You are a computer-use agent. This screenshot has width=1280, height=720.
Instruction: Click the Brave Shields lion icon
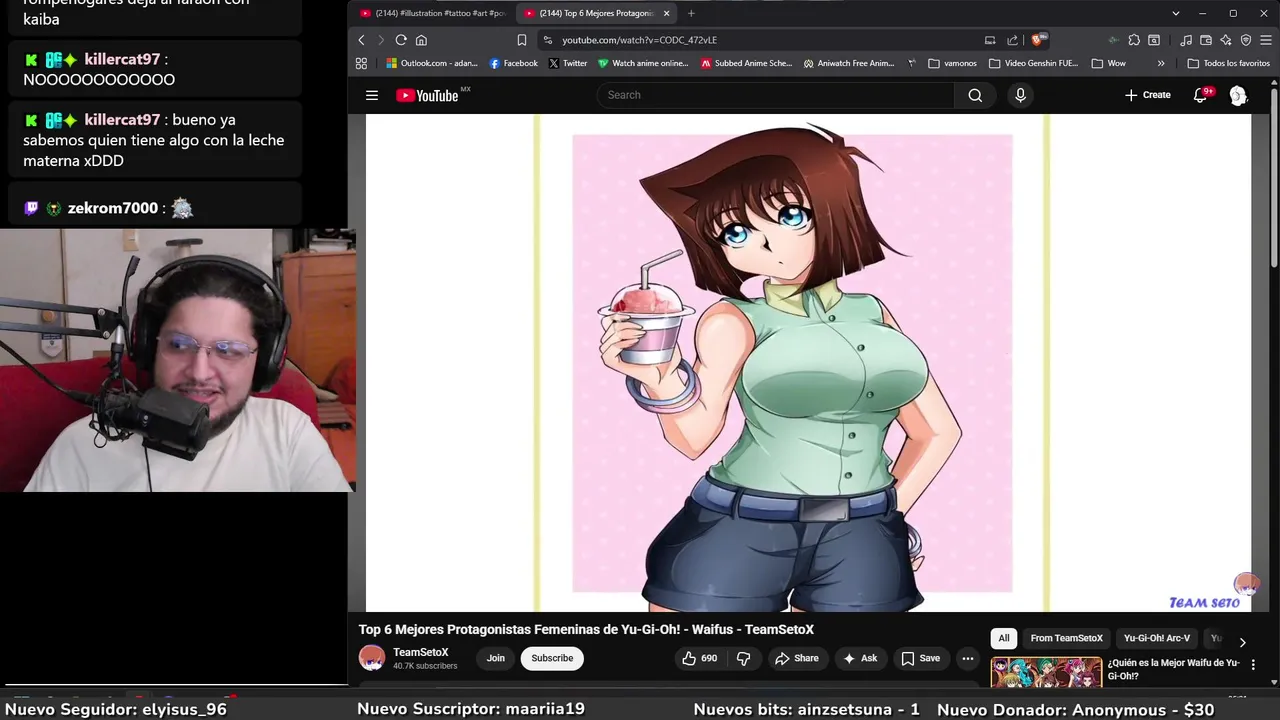(x=1039, y=40)
